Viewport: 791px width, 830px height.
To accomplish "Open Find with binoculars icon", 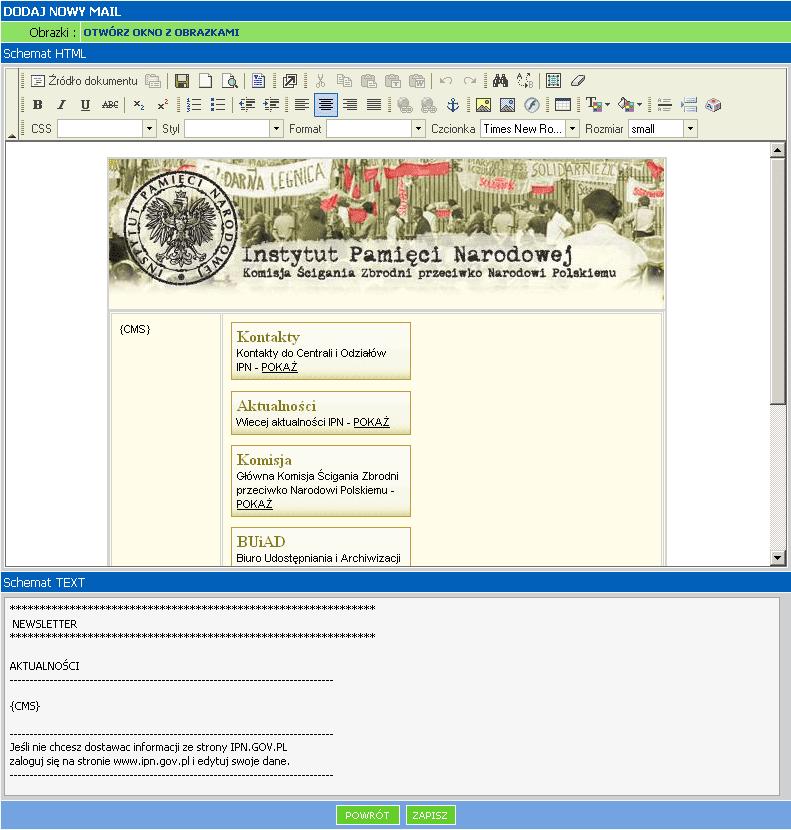I will tap(500, 81).
